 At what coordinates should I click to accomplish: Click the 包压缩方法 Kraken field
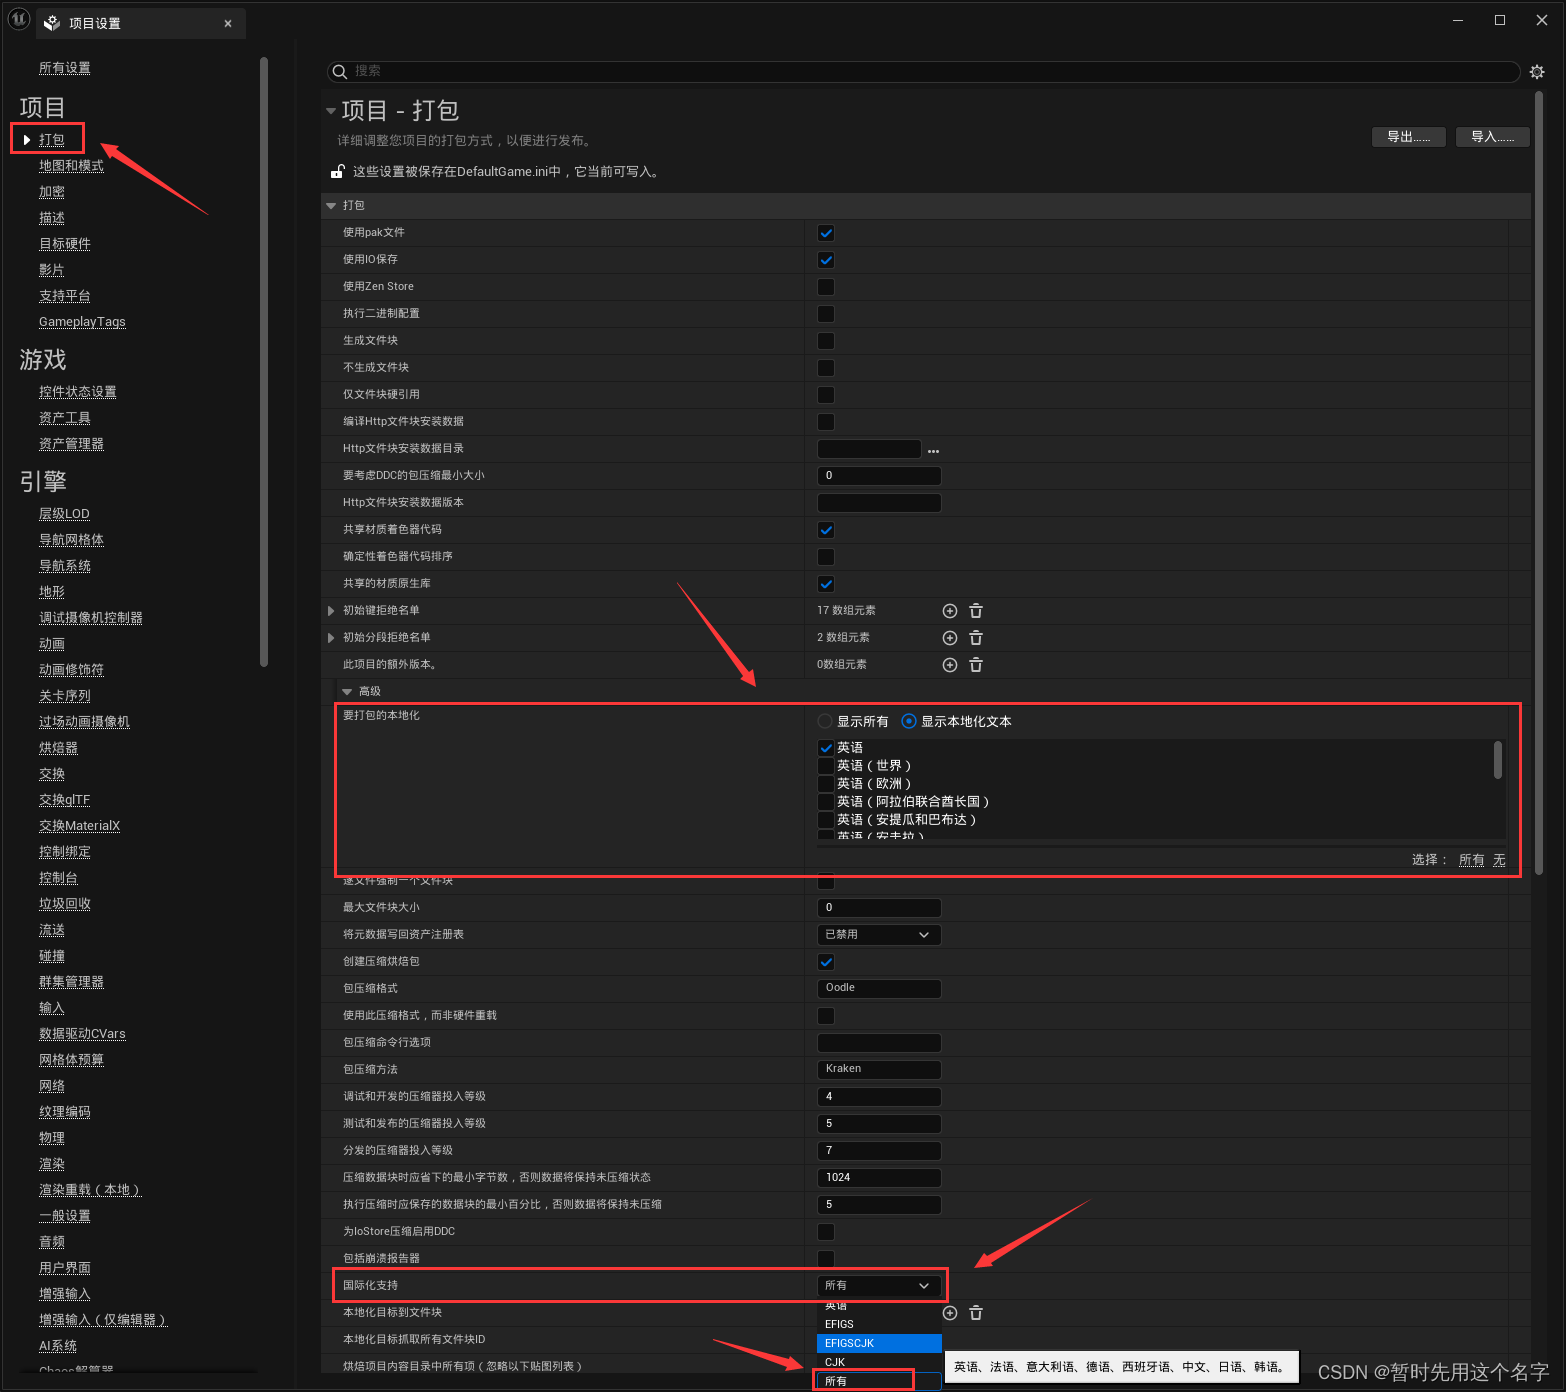879,1070
